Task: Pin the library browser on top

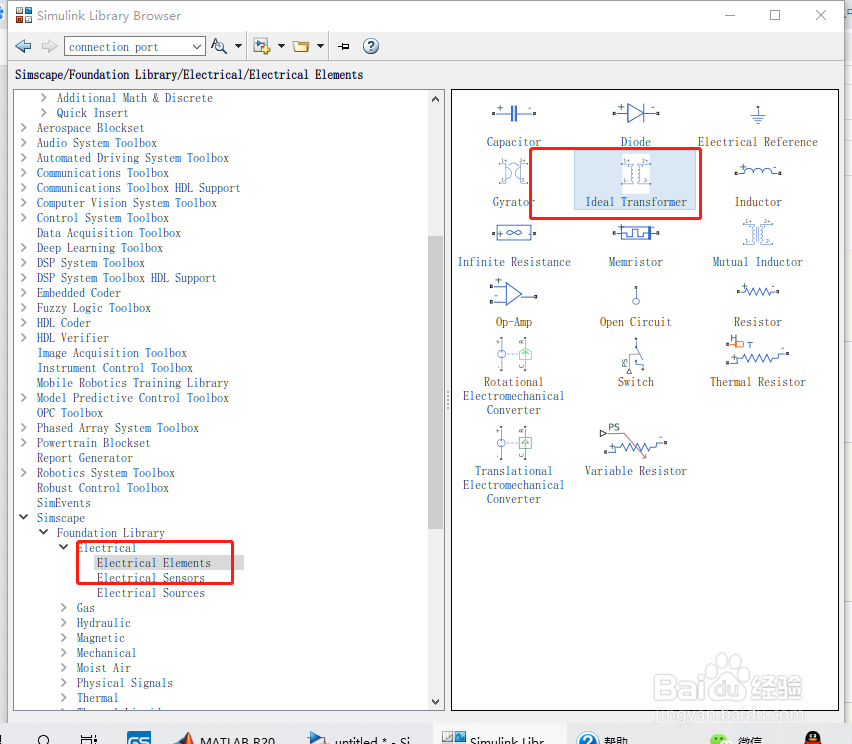Action: tap(343, 47)
